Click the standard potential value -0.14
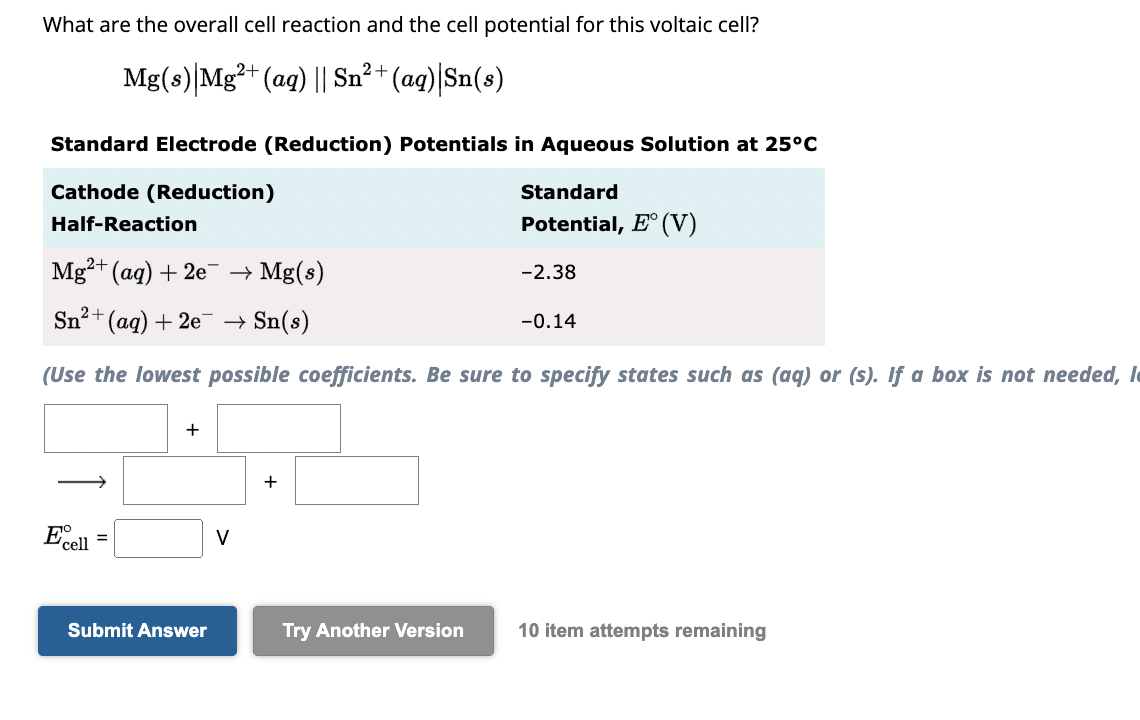 (x=543, y=320)
